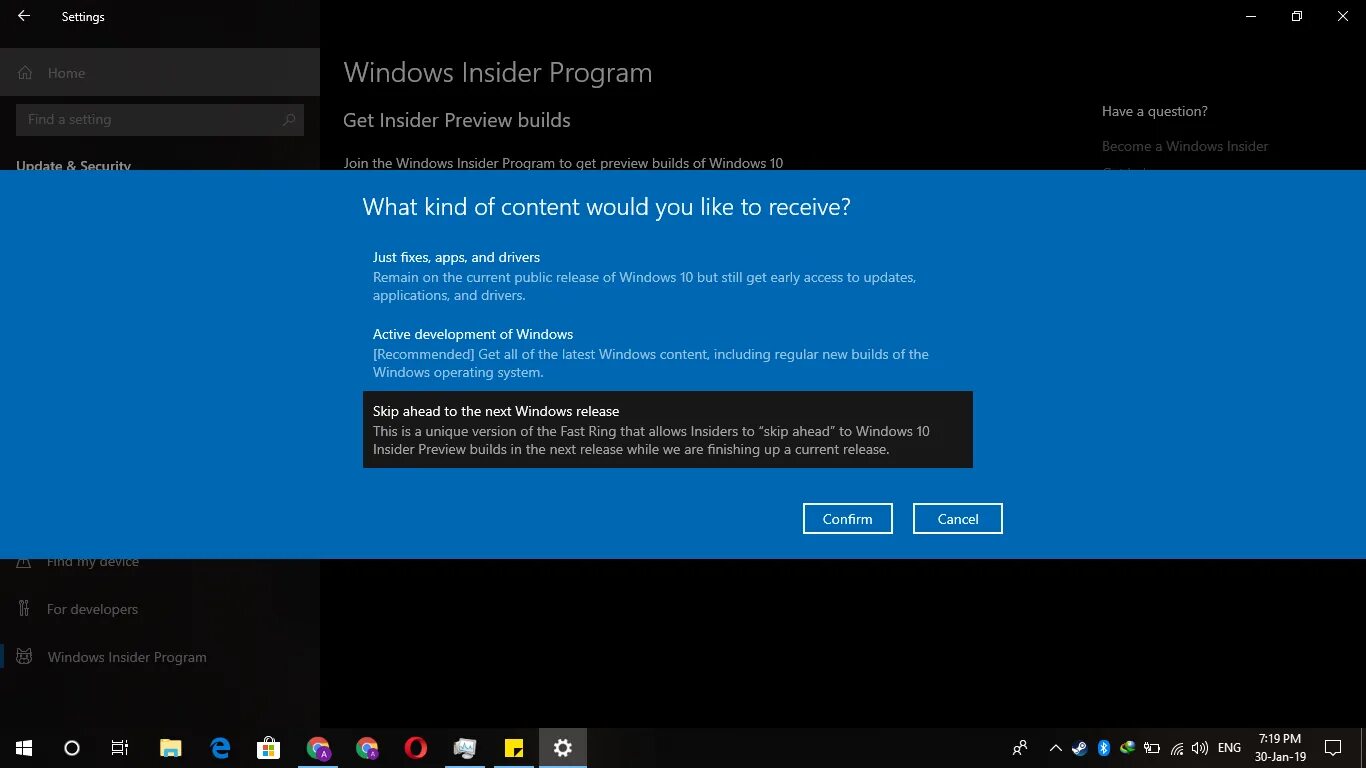Viewport: 1366px width, 768px height.
Task: Open the Wi-Fi network flyout
Action: coord(1177,748)
